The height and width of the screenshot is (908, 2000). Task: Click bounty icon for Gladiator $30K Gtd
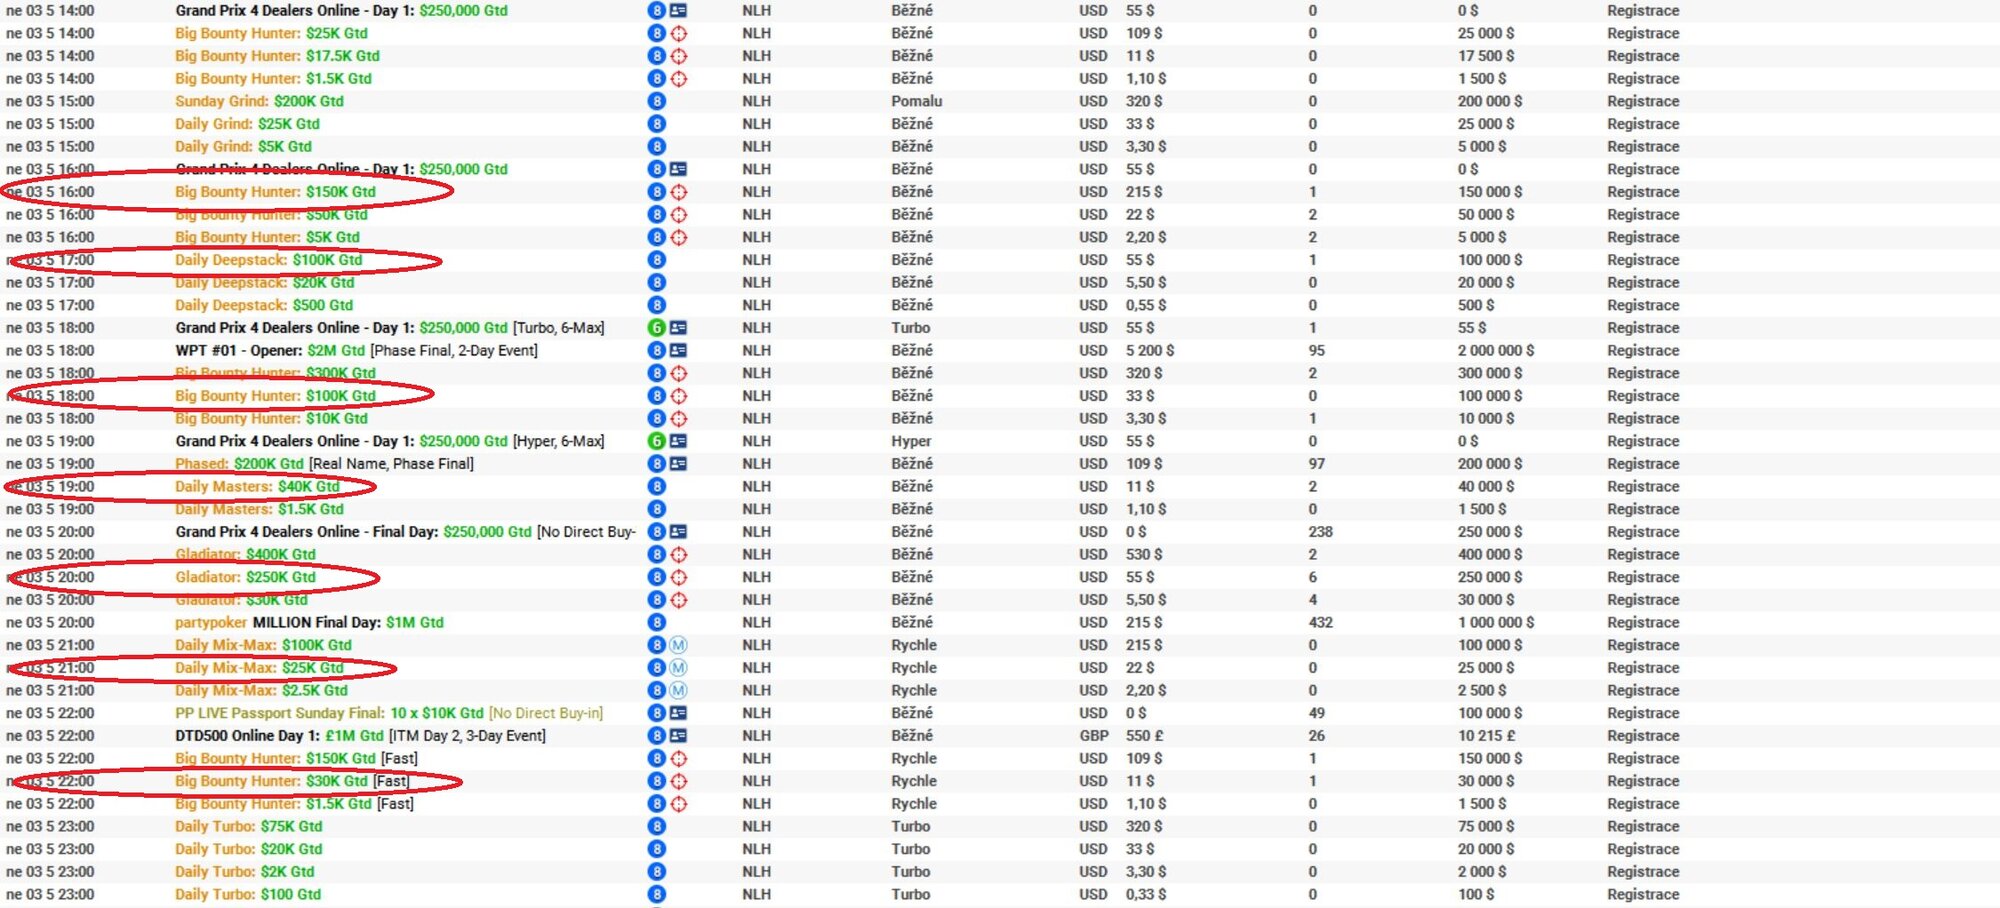(679, 600)
